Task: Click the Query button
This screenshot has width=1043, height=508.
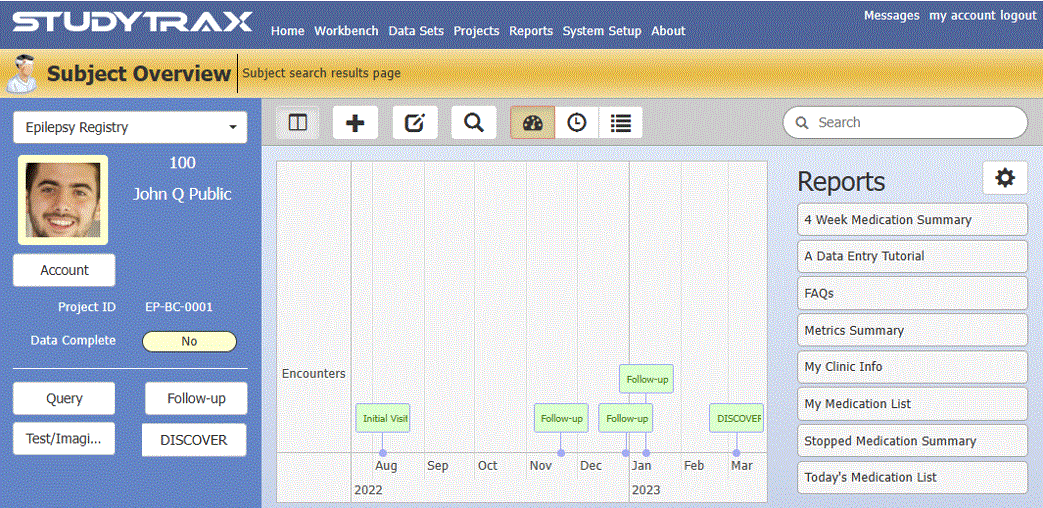Action: 64,398
